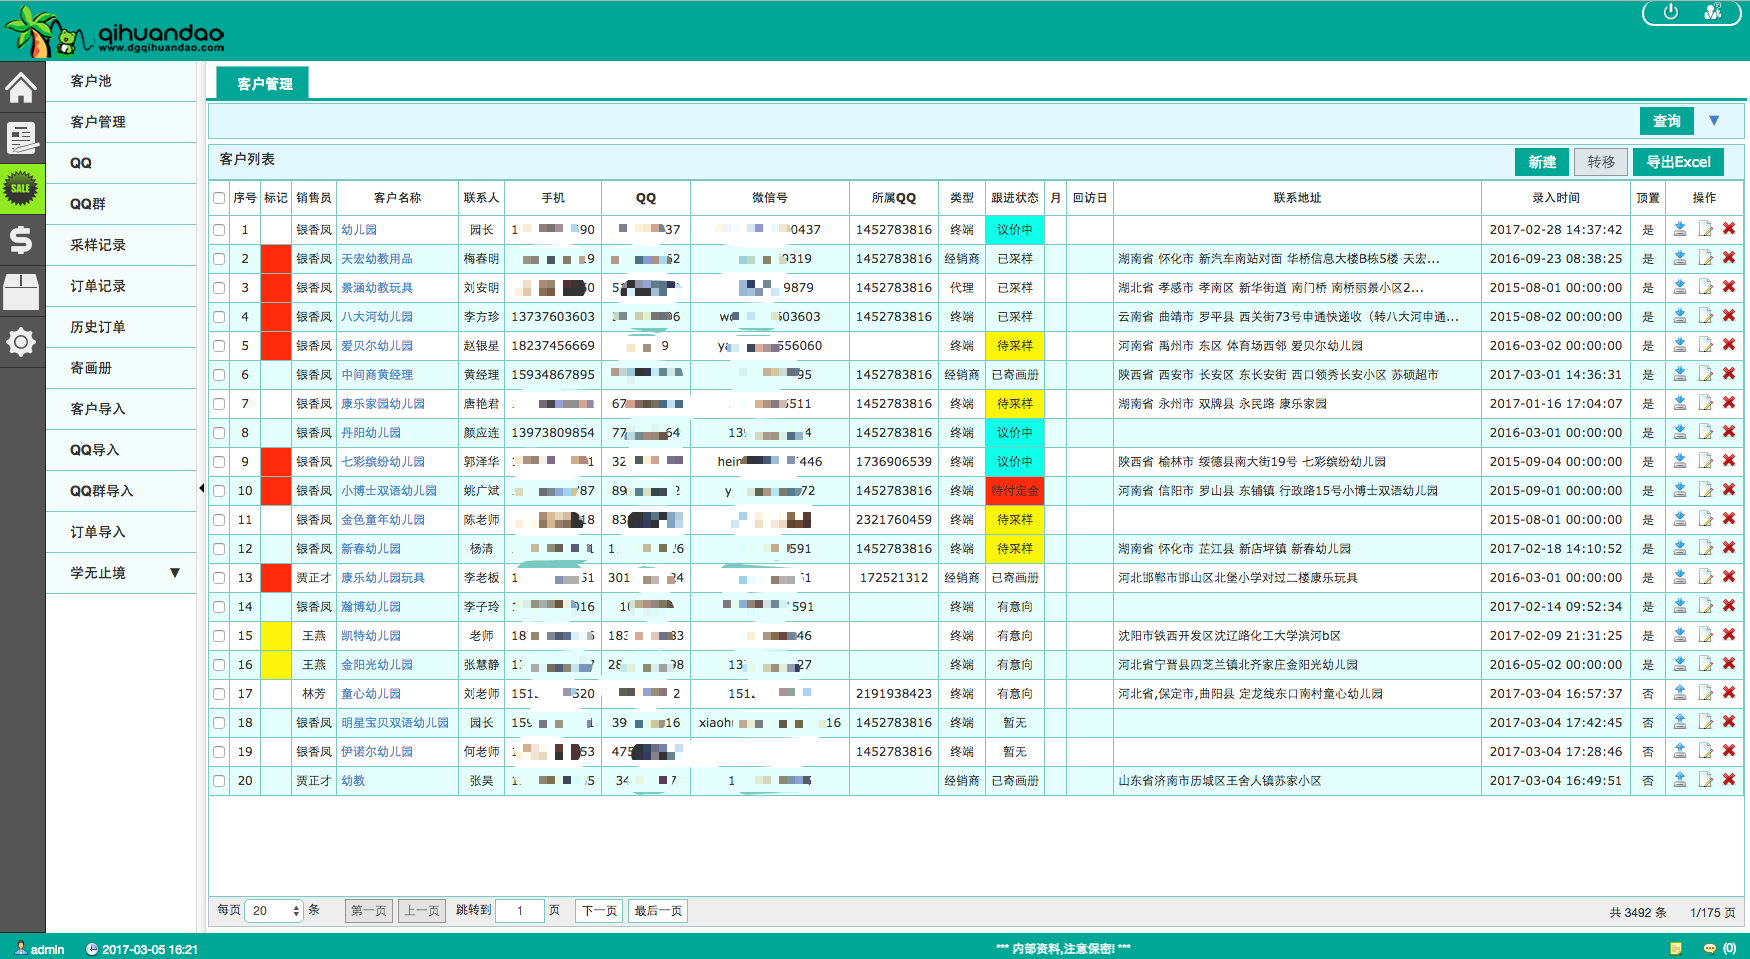
Task: Check the checkbox for row 2
Action: coord(219,259)
